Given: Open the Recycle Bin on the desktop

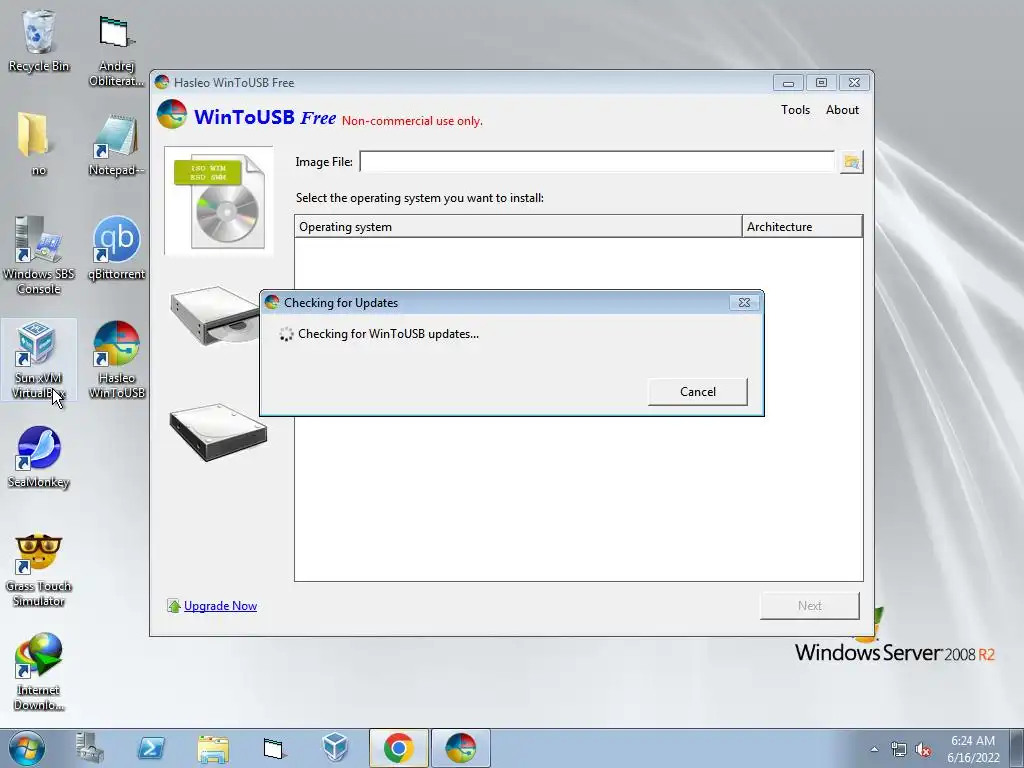Looking at the screenshot, I should (39, 41).
